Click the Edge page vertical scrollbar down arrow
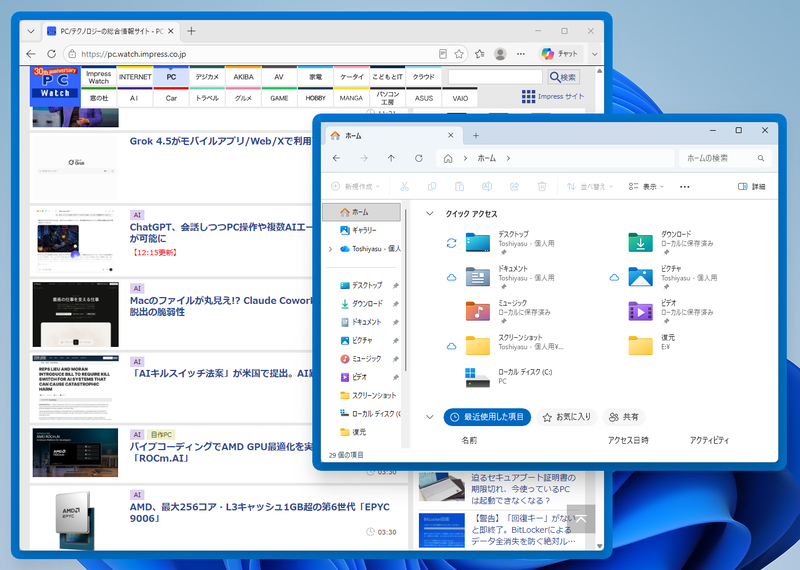Viewport: 800px width, 570px height. tap(599, 546)
